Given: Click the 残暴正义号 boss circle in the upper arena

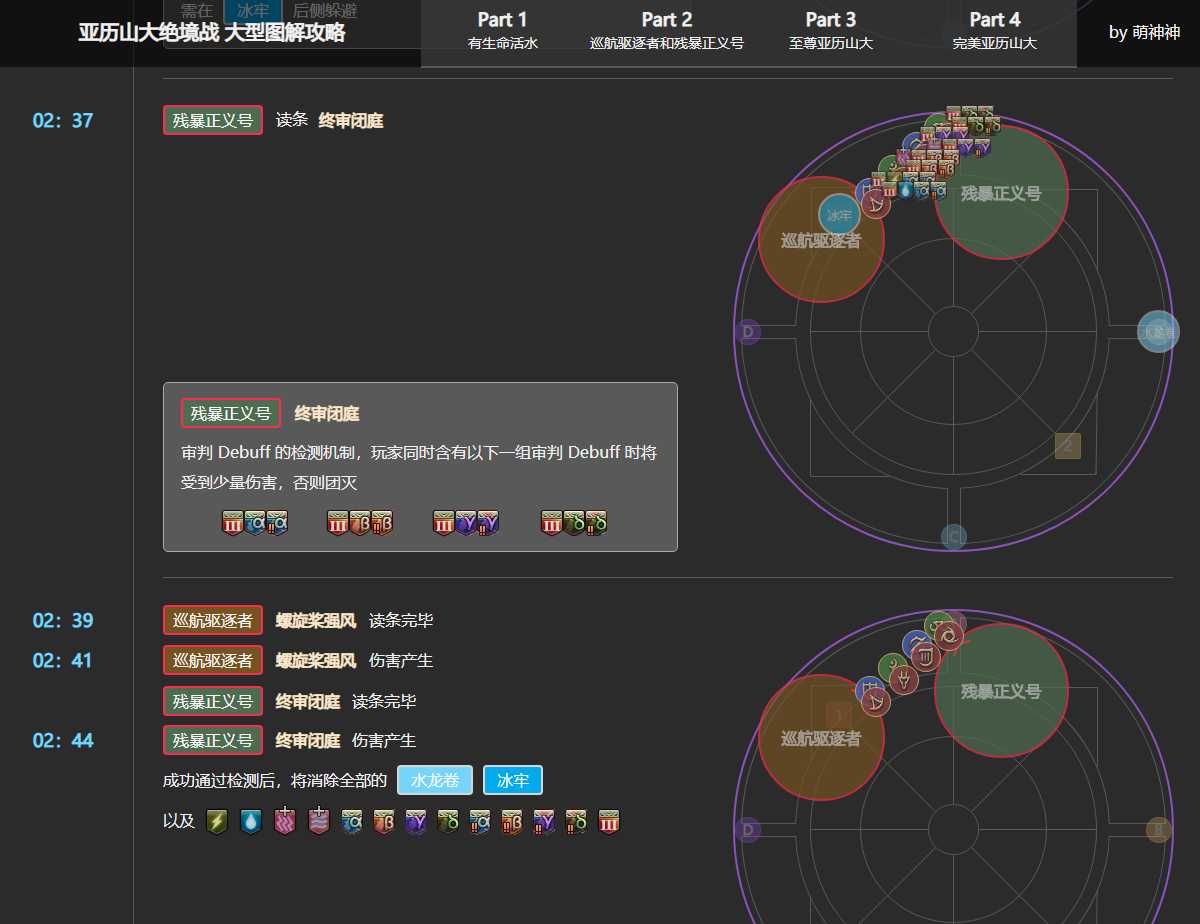Looking at the screenshot, I should point(1001,193).
